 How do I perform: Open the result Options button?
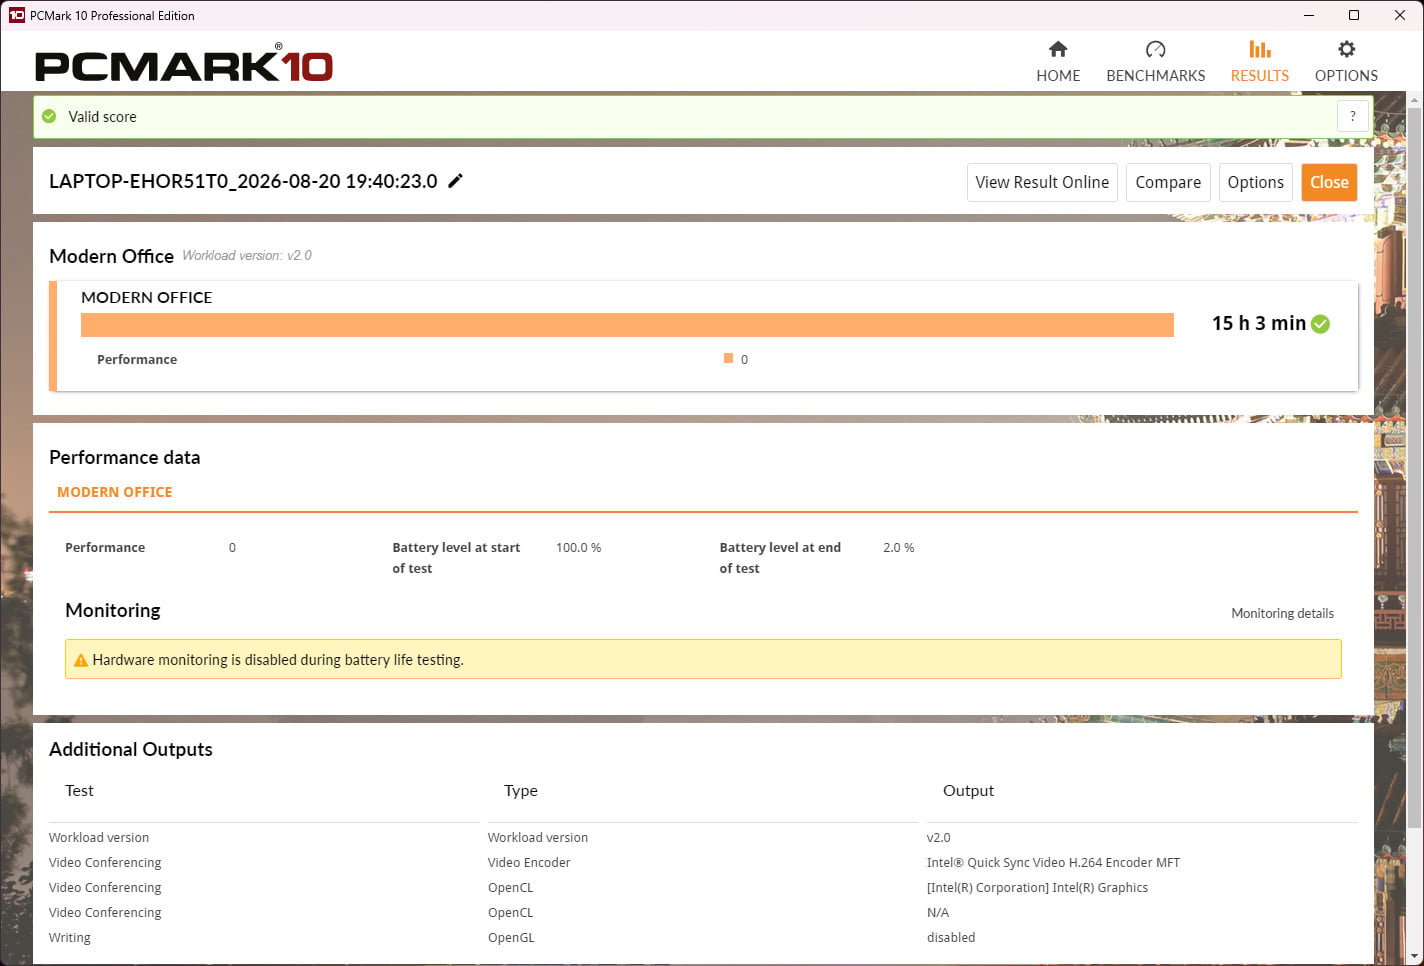click(1255, 182)
